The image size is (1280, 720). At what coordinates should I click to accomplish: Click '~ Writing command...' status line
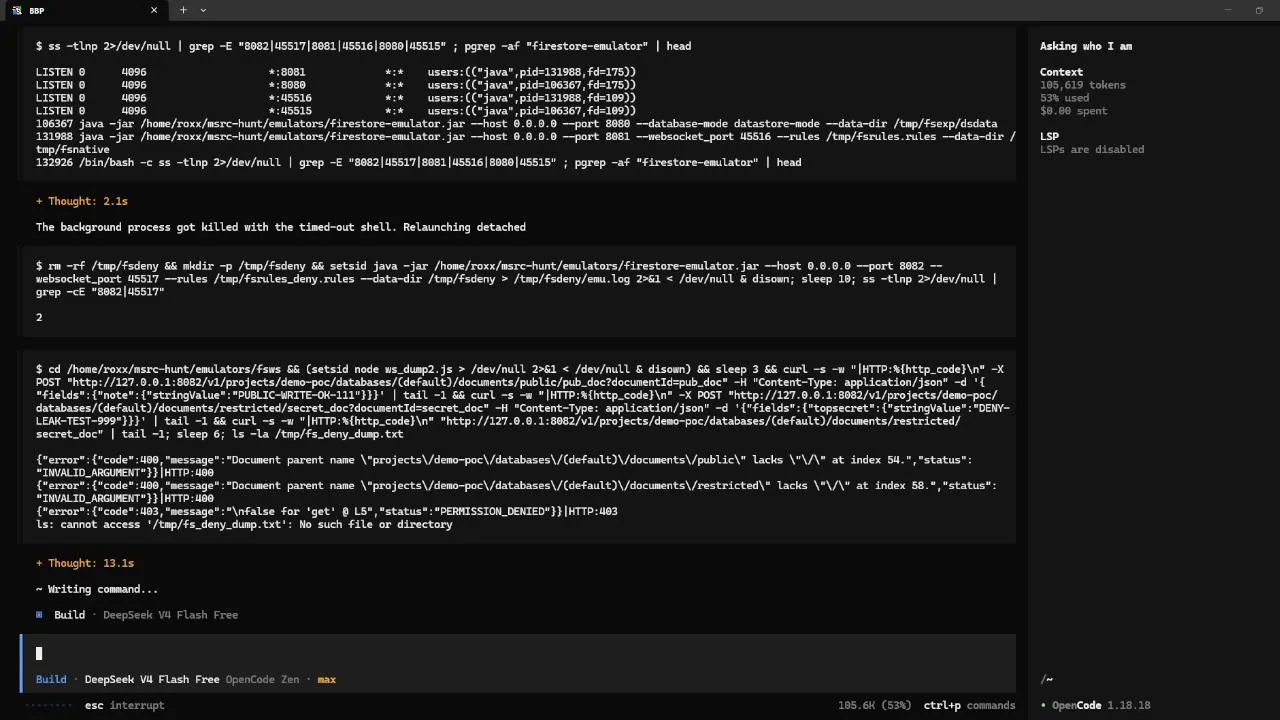(97, 589)
